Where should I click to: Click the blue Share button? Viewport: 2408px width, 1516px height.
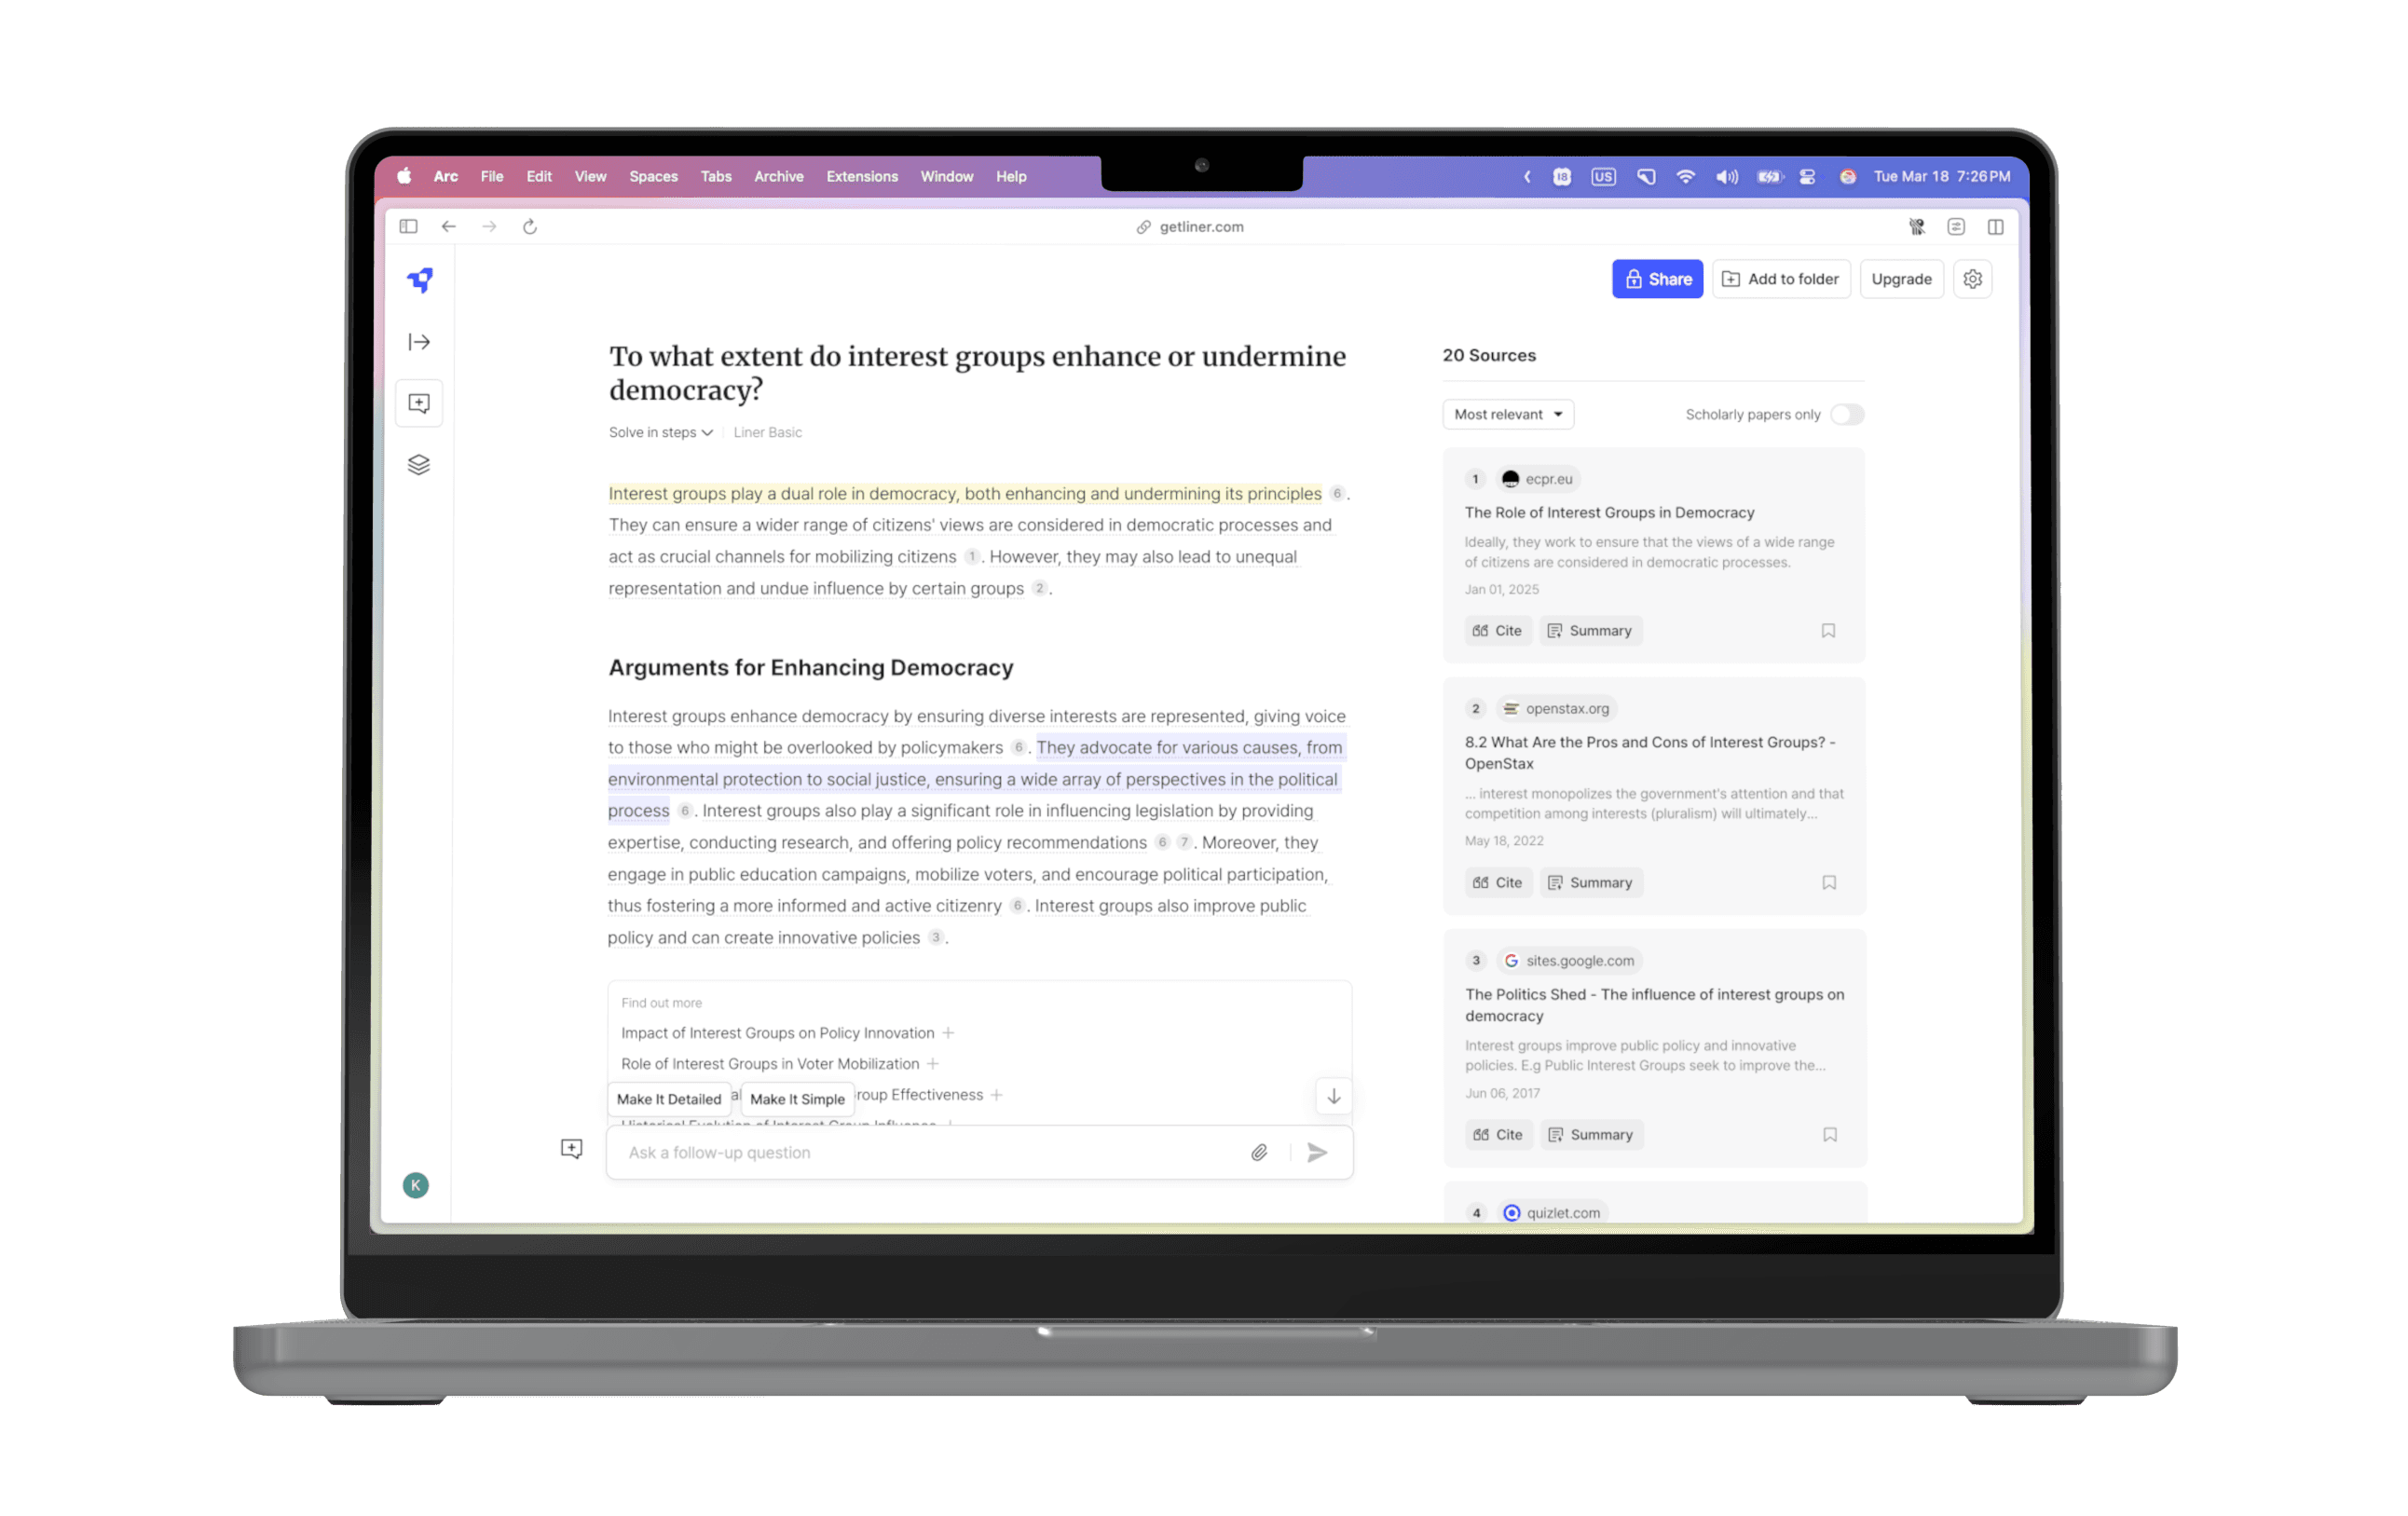tap(1657, 279)
